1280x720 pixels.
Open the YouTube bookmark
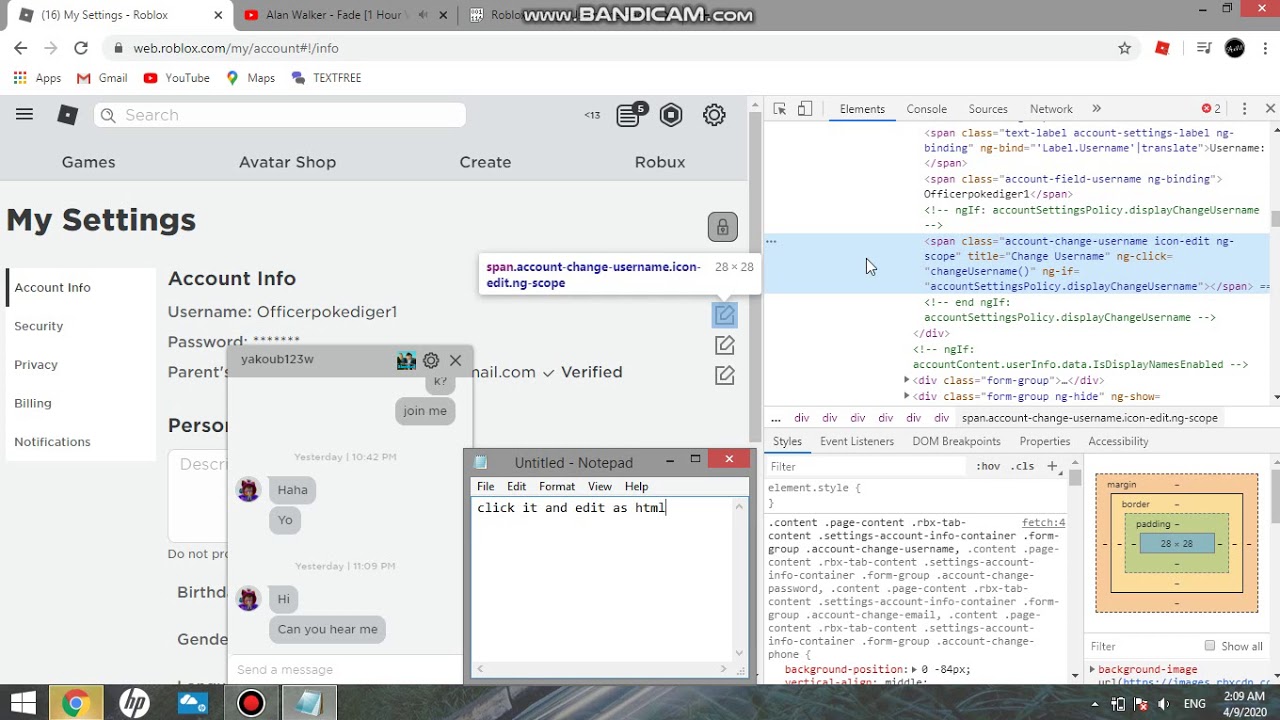[x=176, y=78]
